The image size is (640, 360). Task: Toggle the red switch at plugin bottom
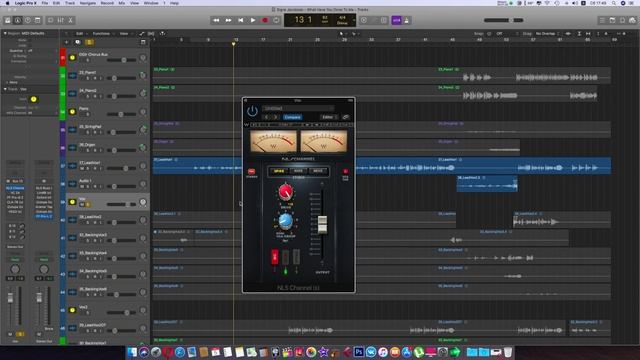pos(275,257)
